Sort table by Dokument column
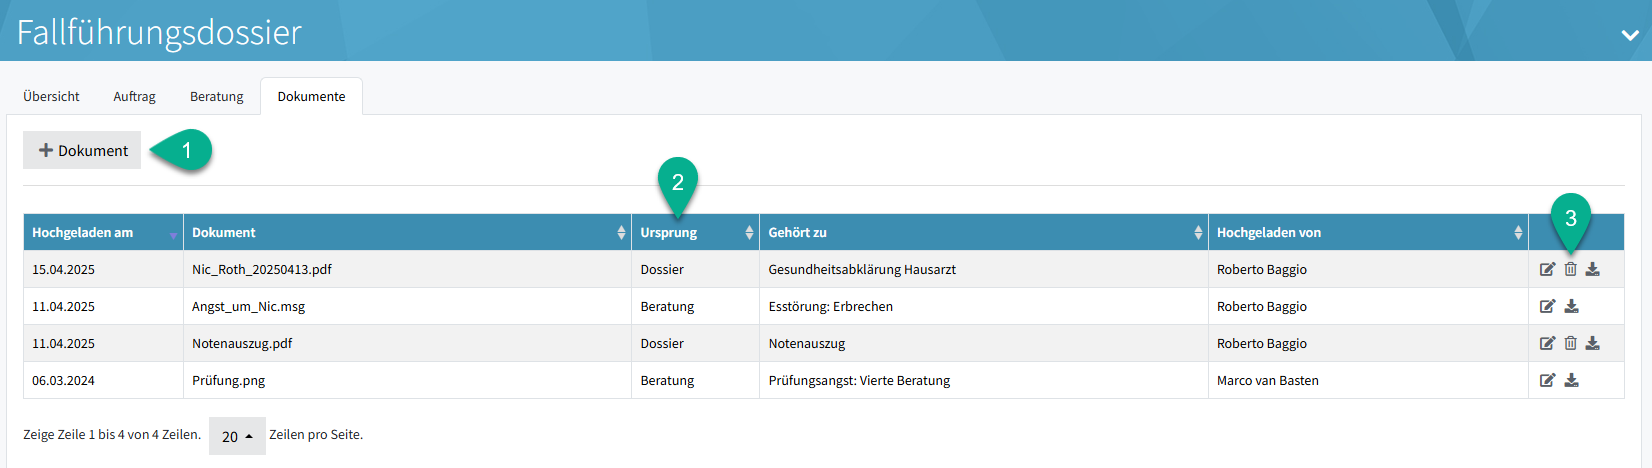The width and height of the screenshot is (1652, 468). coord(408,232)
